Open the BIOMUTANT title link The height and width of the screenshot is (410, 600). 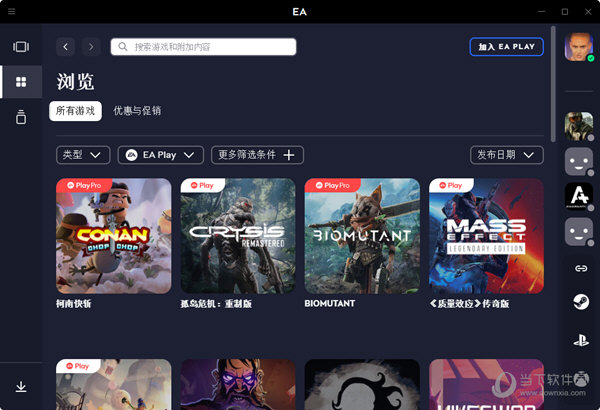point(330,304)
